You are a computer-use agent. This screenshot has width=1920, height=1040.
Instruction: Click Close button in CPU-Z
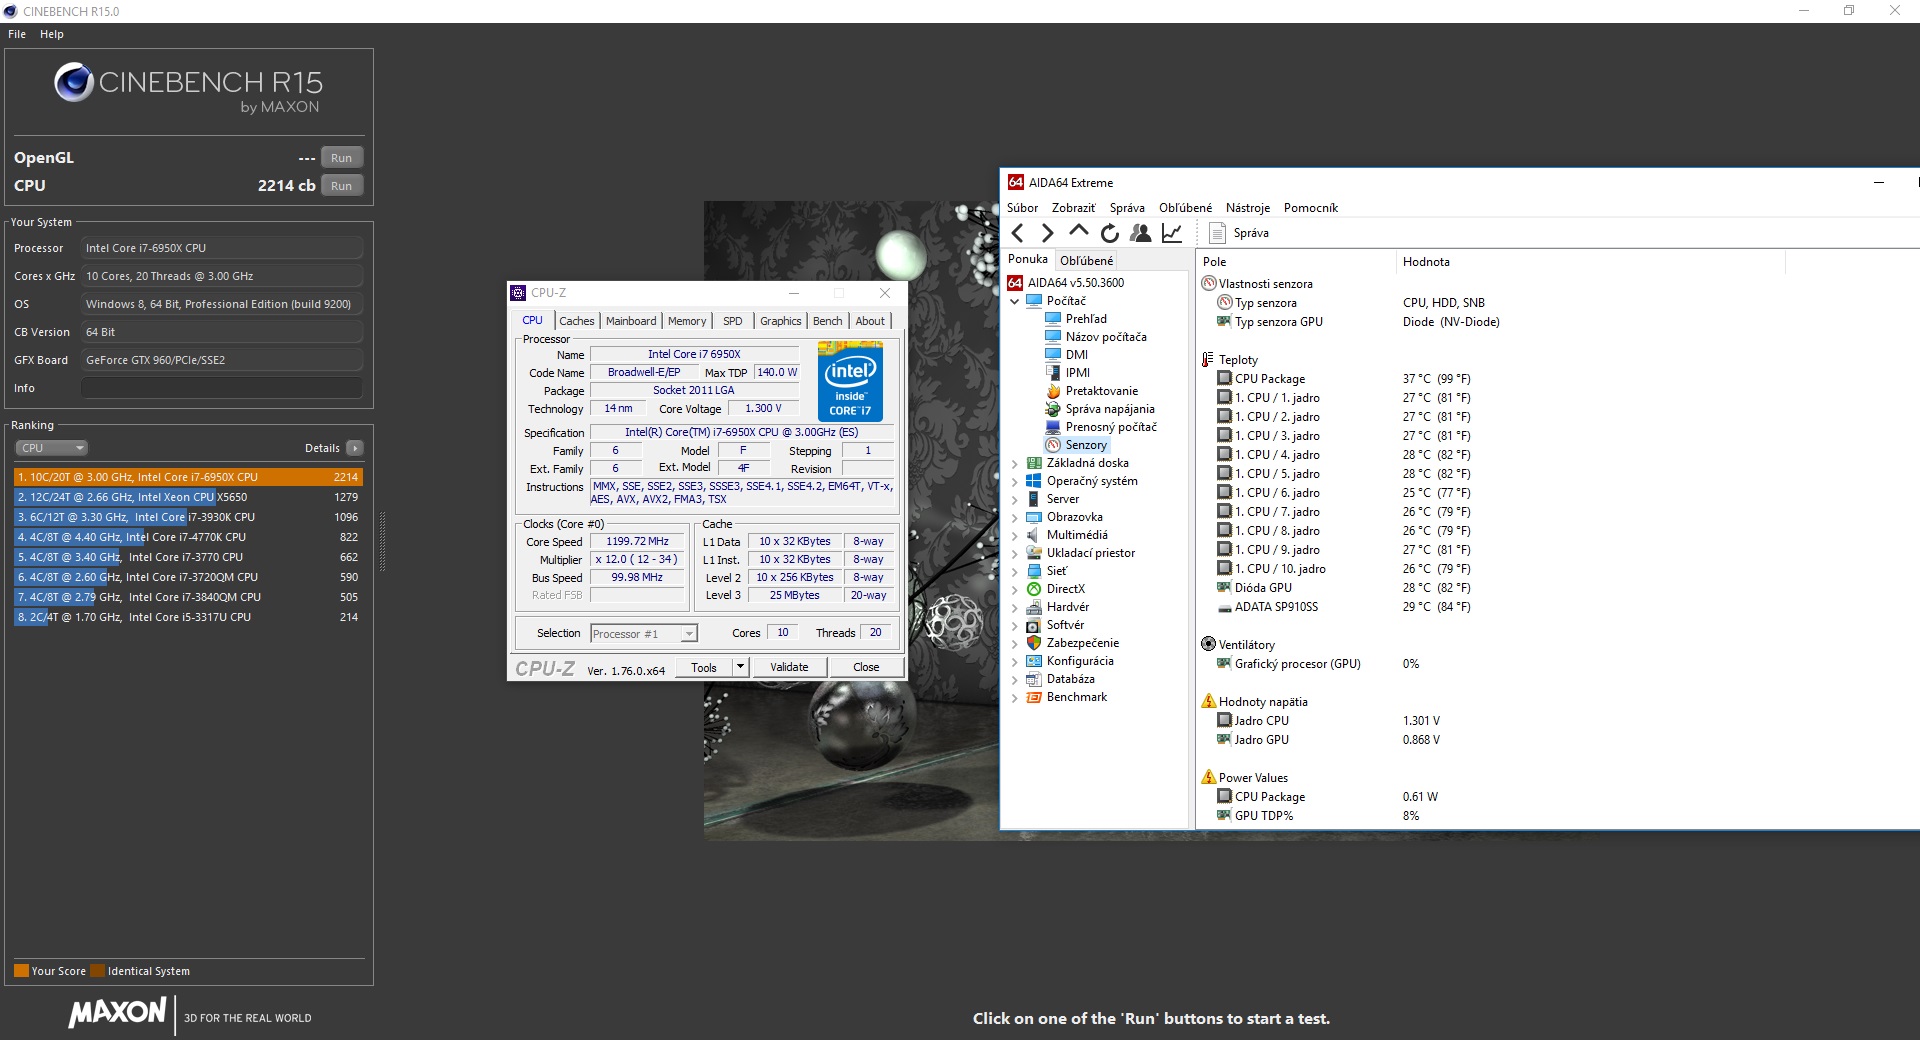866,667
